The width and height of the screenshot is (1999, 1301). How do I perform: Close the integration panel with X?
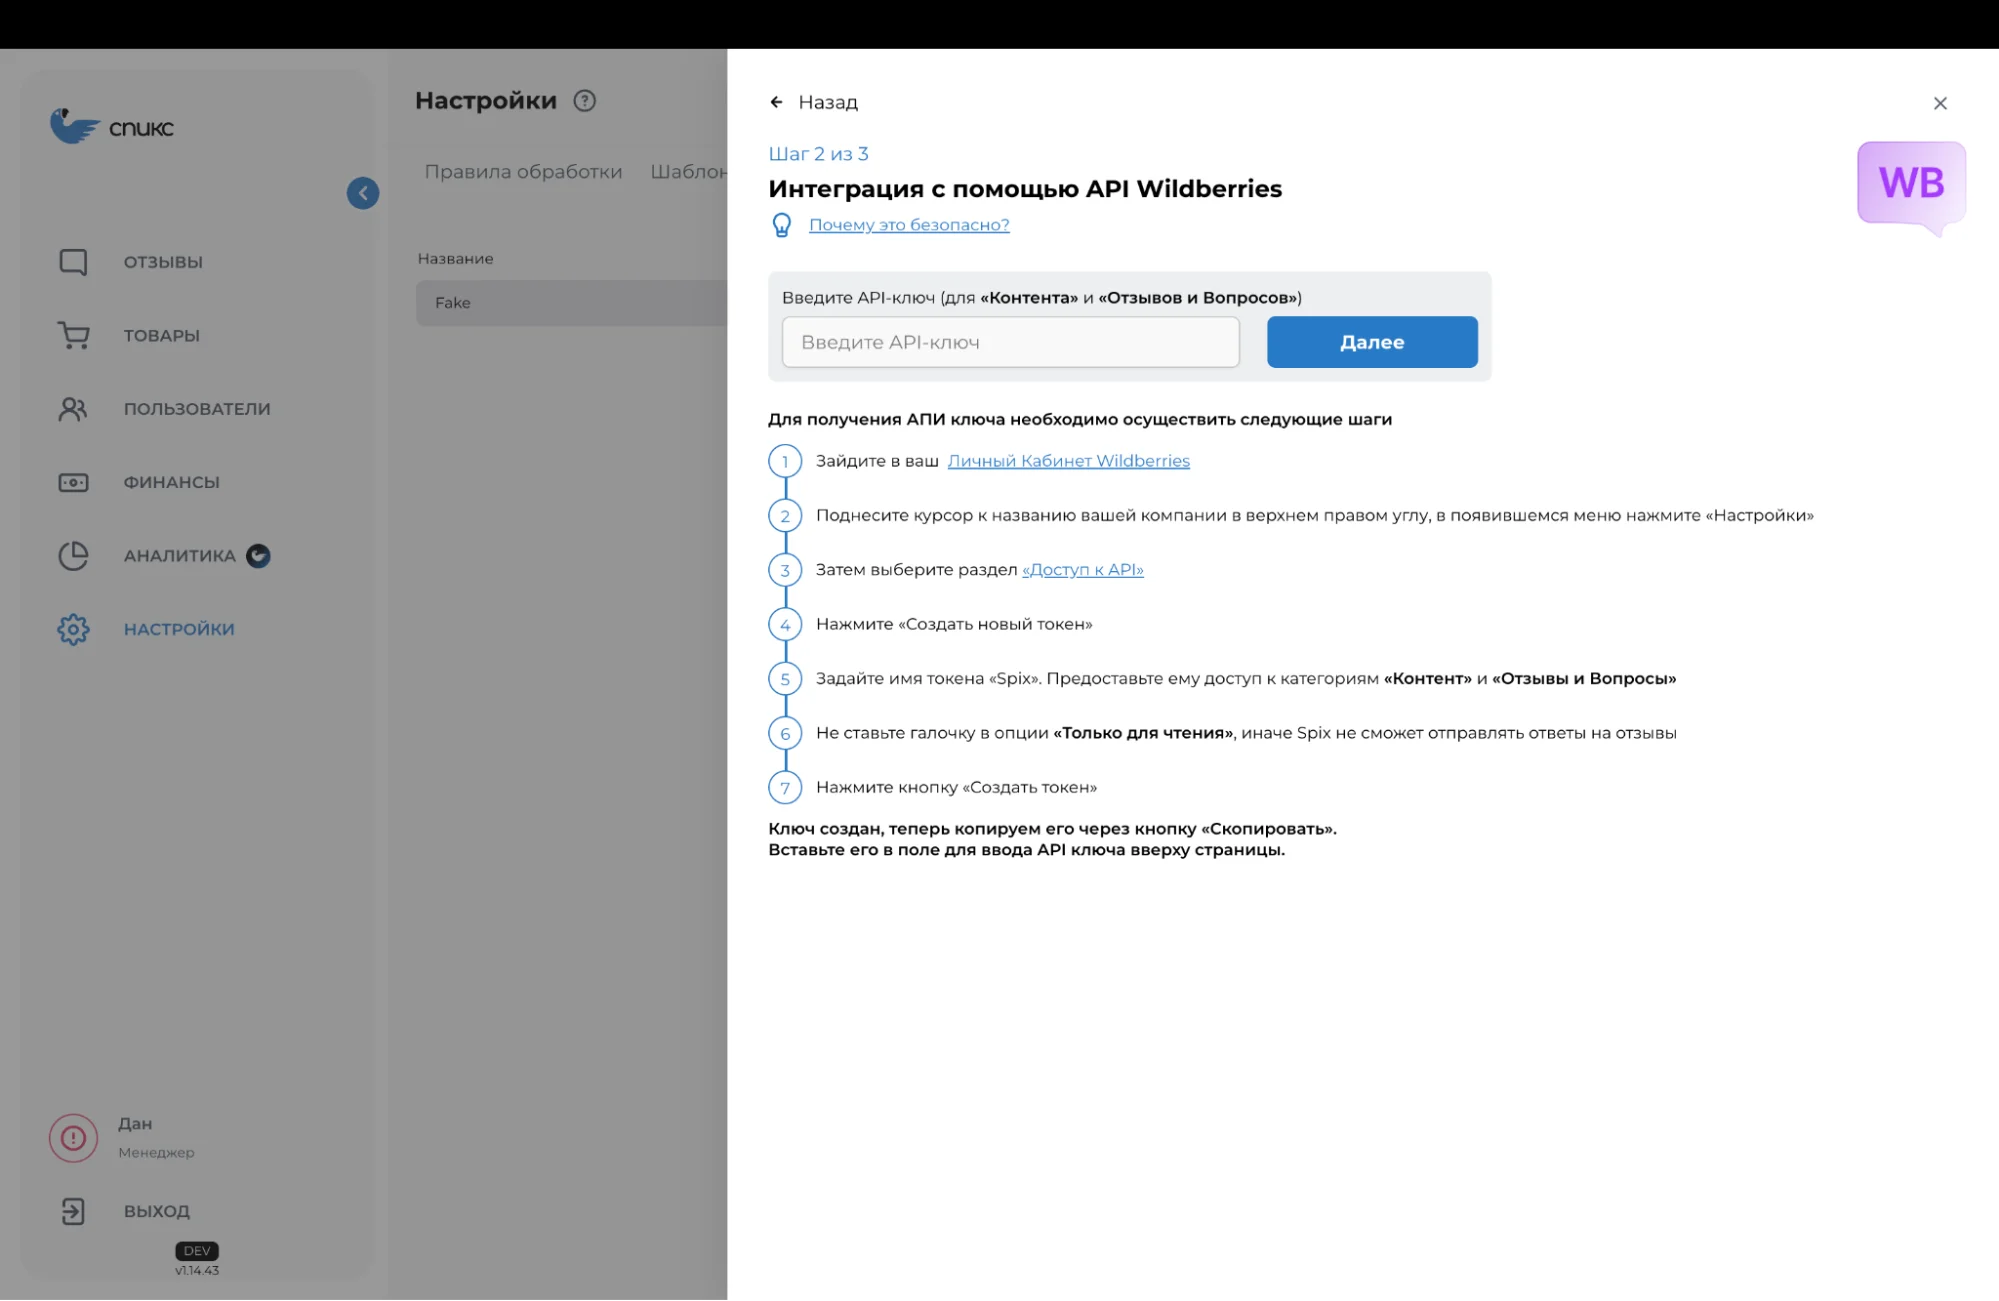coord(1940,103)
